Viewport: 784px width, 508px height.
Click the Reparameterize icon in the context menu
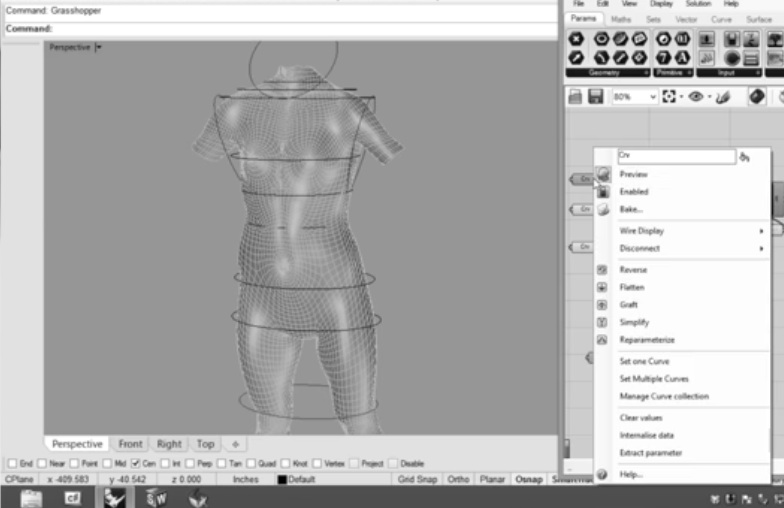tap(602, 340)
